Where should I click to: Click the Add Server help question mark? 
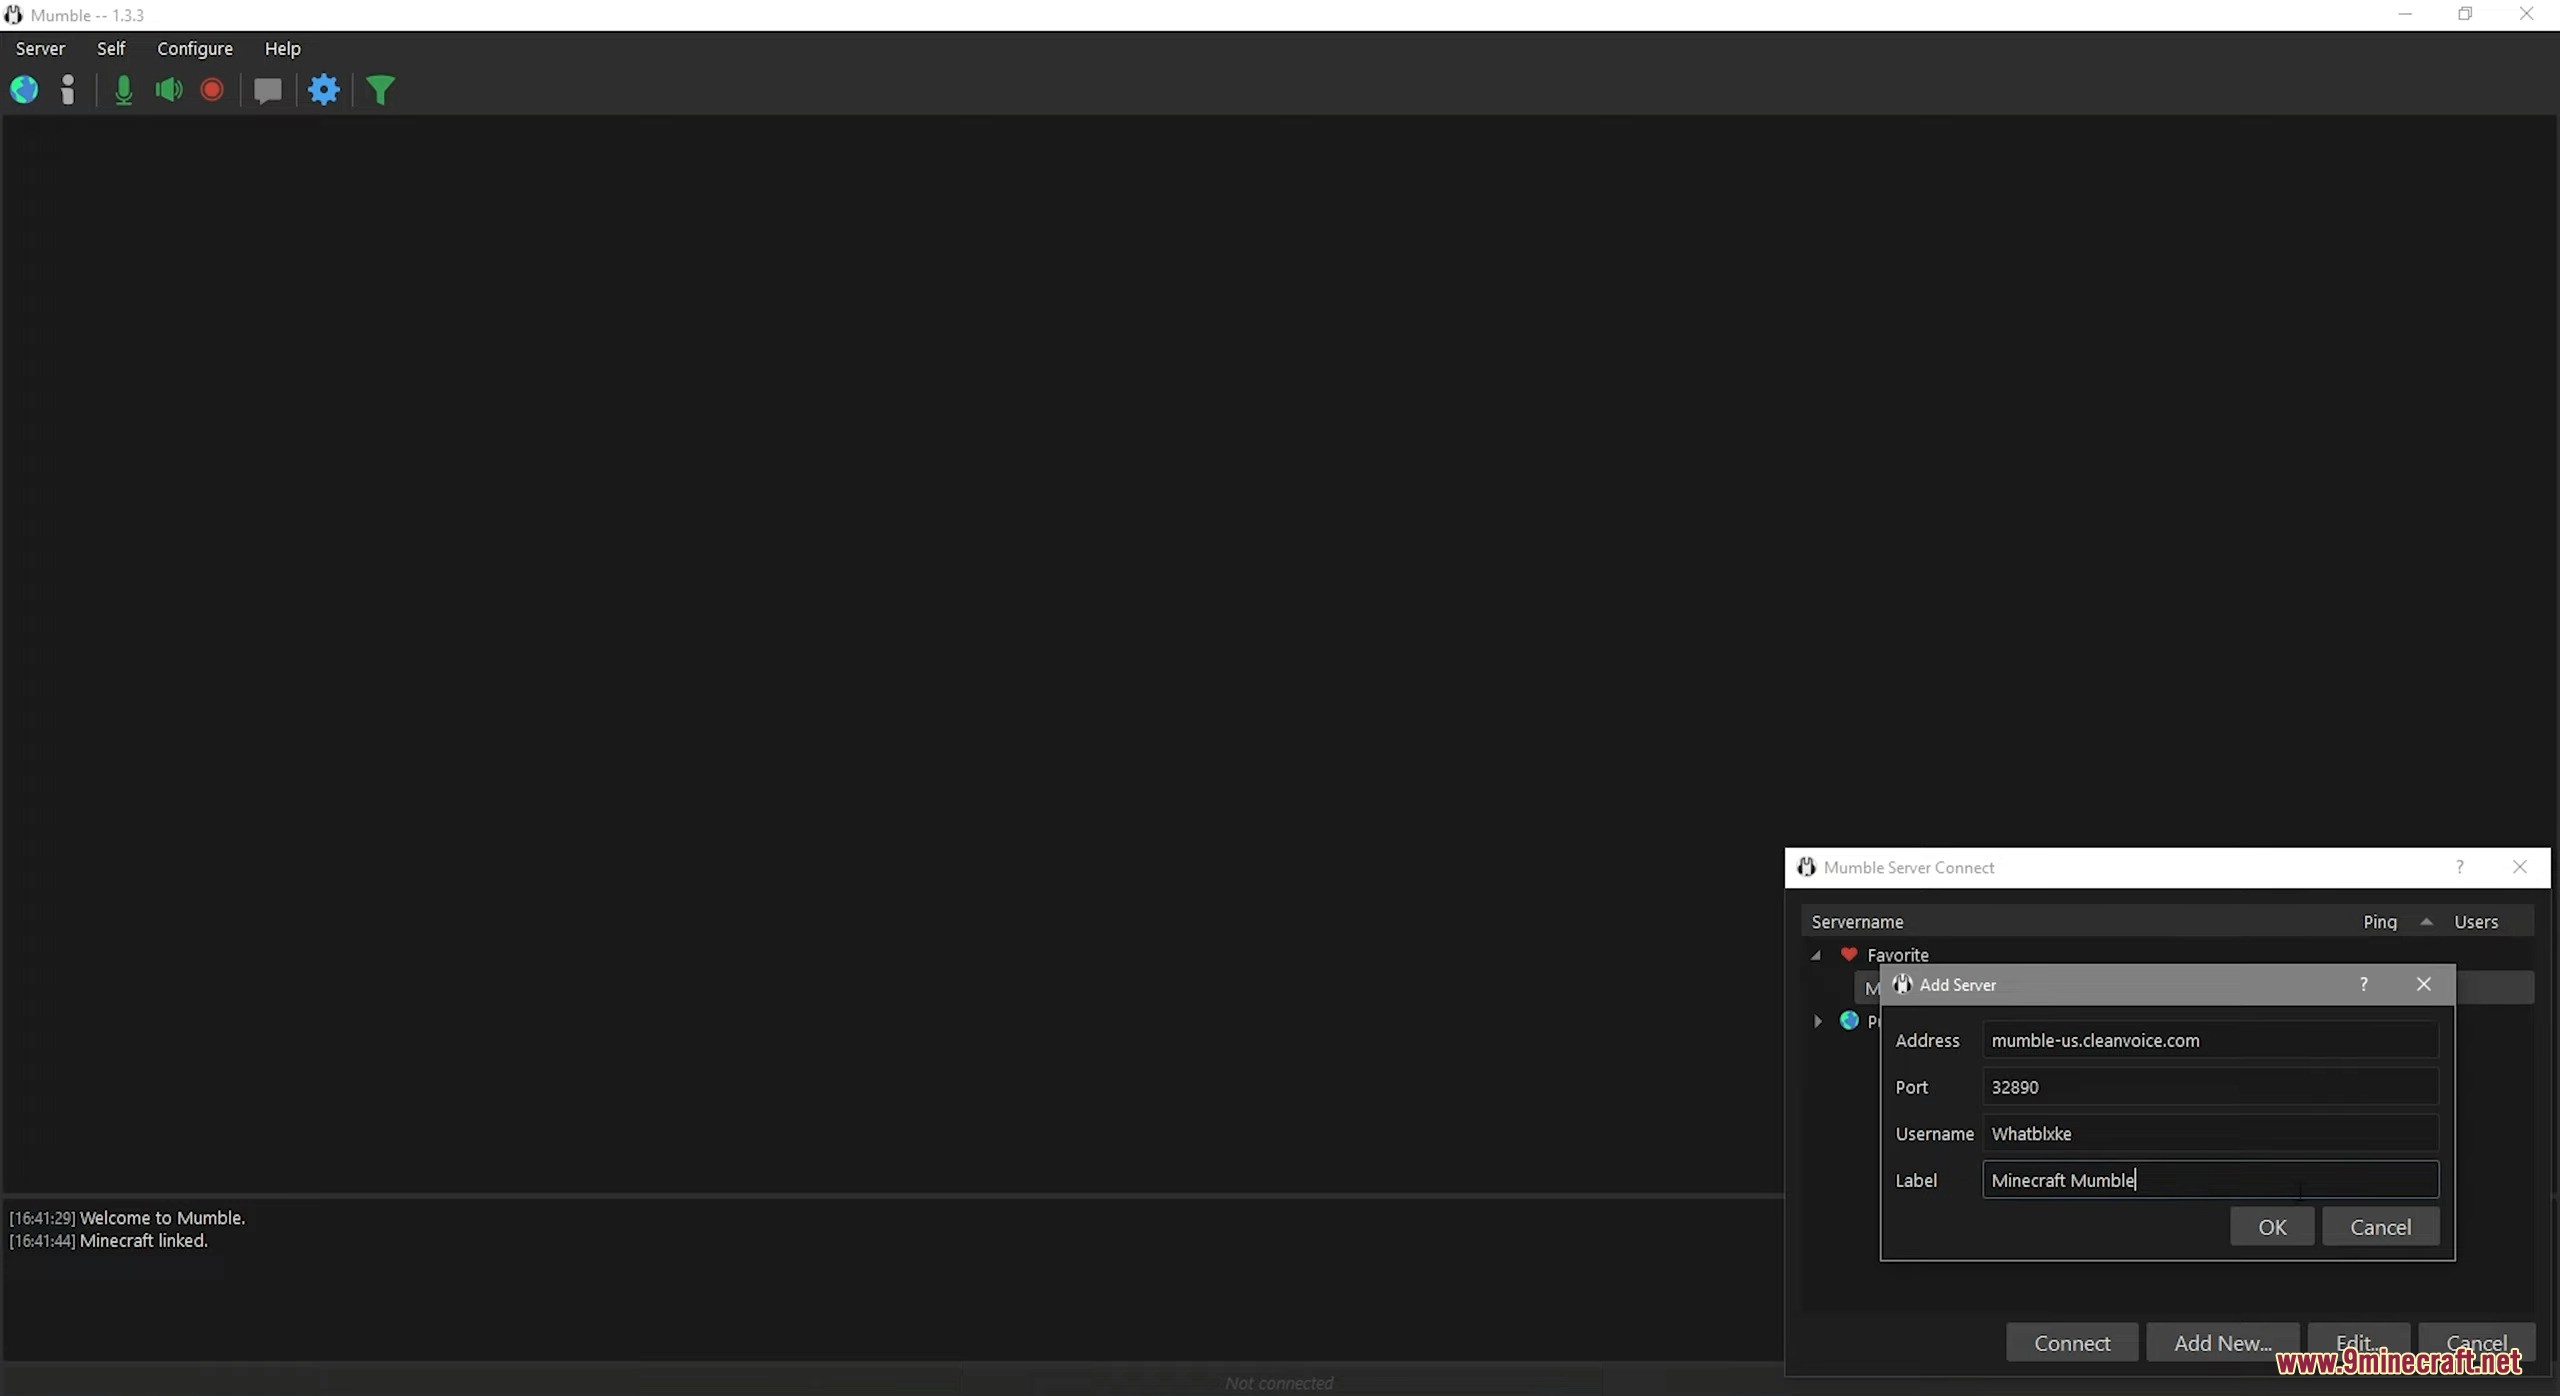pyautogui.click(x=2364, y=984)
